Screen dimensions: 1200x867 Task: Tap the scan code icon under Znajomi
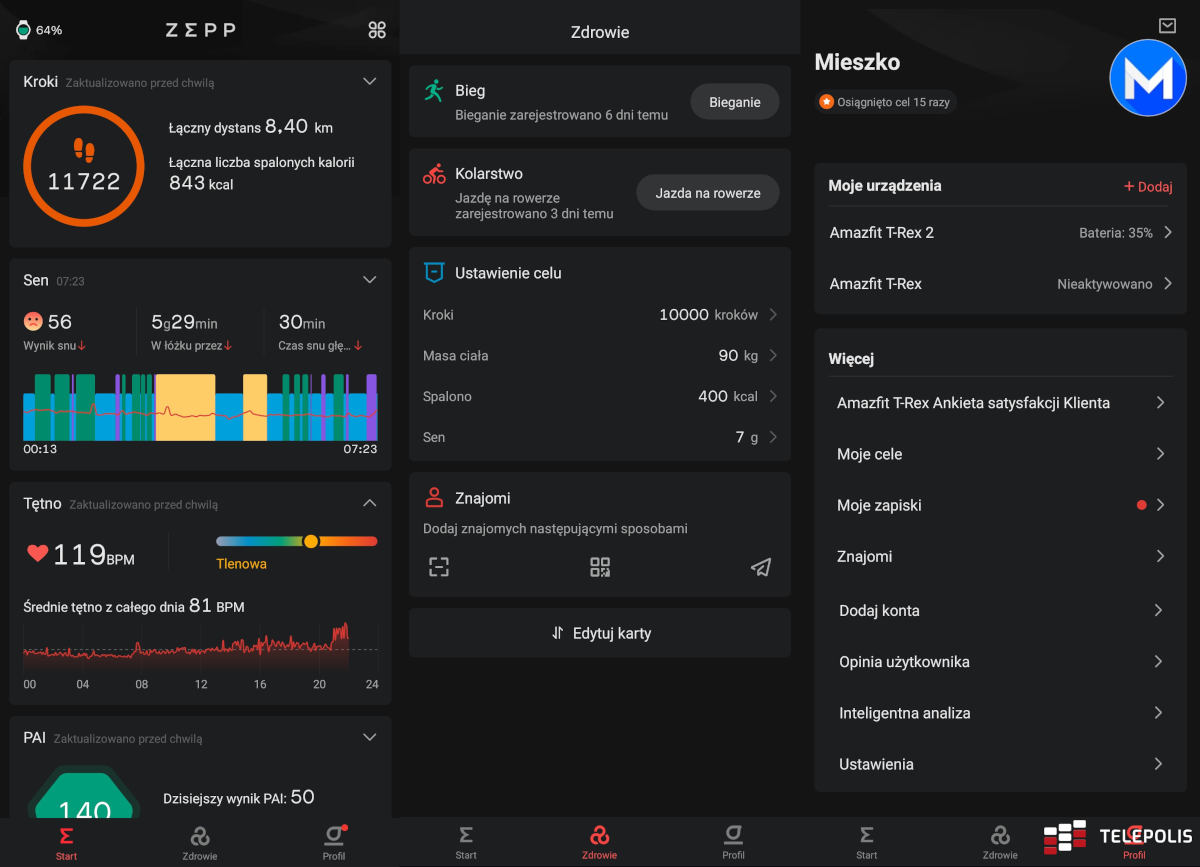(439, 568)
